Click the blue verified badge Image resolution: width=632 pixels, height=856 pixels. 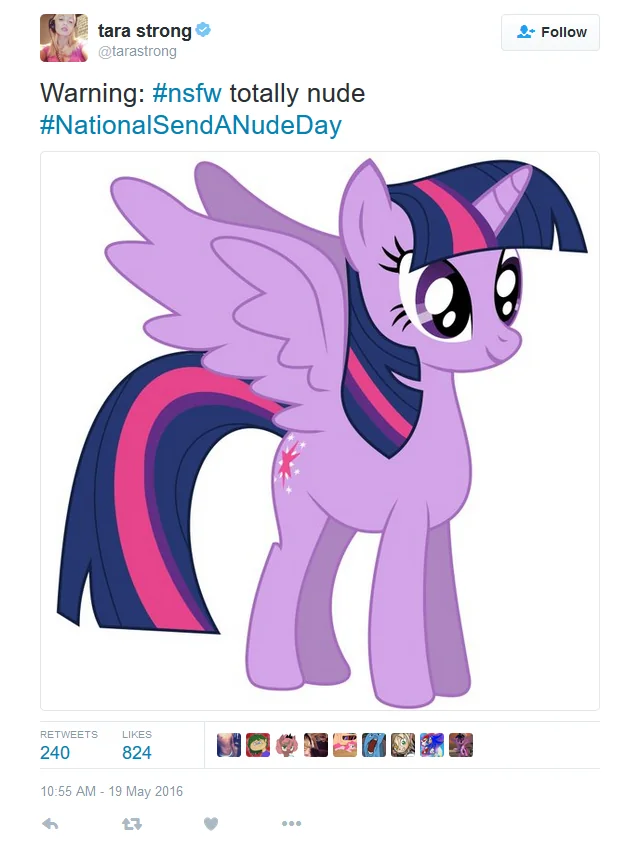203,30
